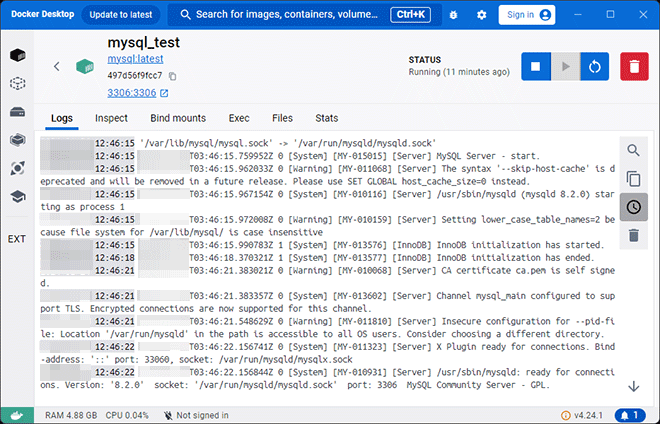Image resolution: width=660 pixels, height=424 pixels.
Task: Click Update to latest button
Action: pos(121,15)
